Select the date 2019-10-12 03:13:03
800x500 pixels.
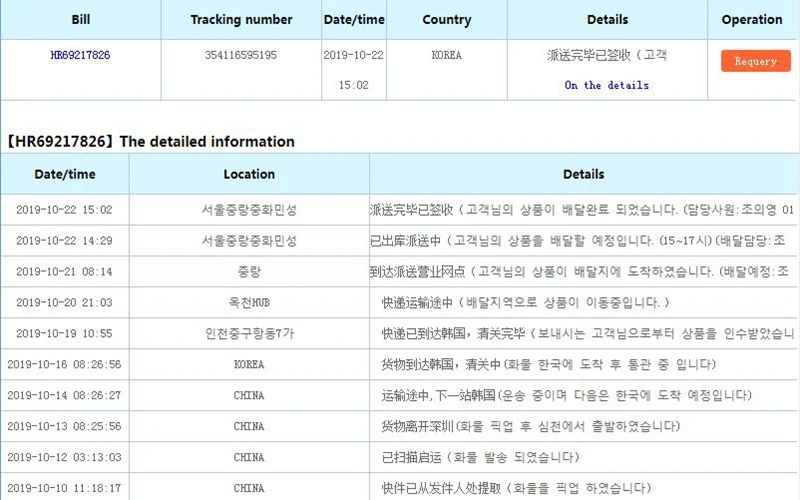[x=64, y=457]
